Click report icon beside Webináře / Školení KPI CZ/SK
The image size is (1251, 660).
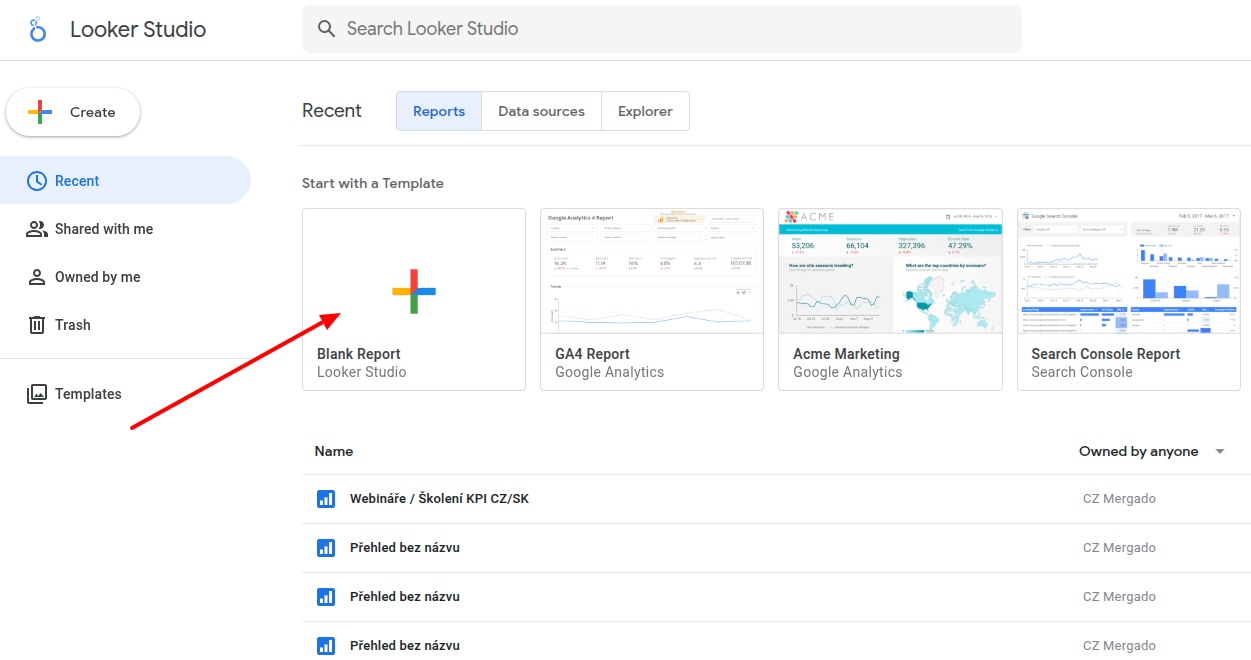click(x=325, y=499)
